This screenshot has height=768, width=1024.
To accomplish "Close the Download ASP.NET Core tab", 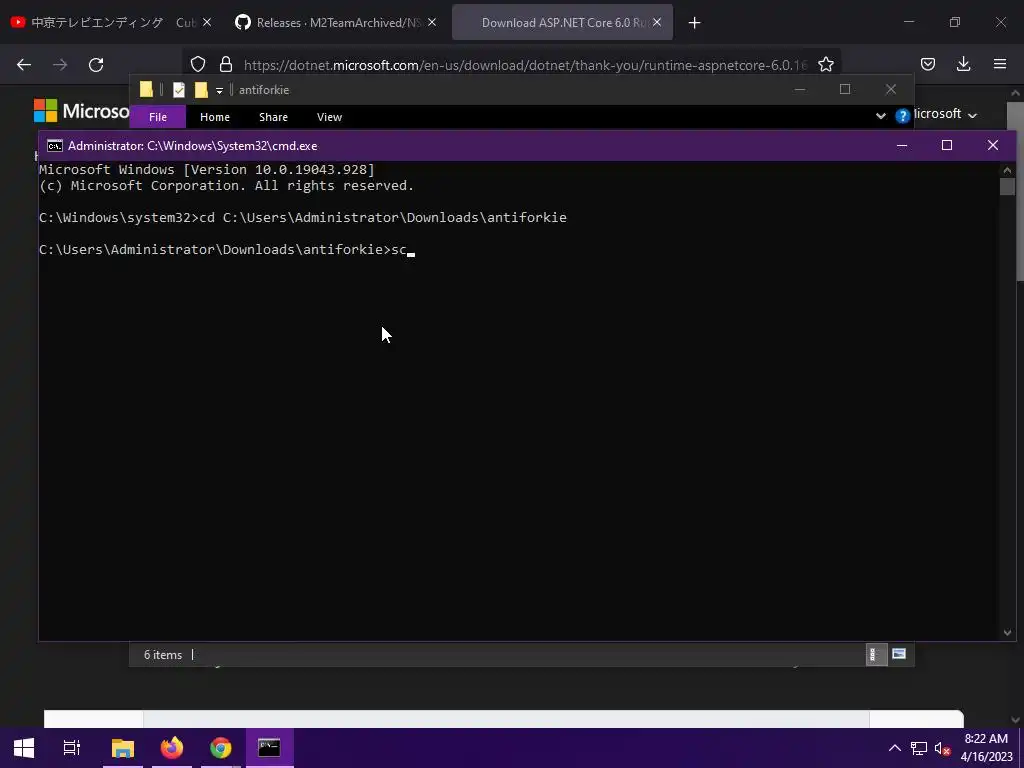I will (x=657, y=22).
